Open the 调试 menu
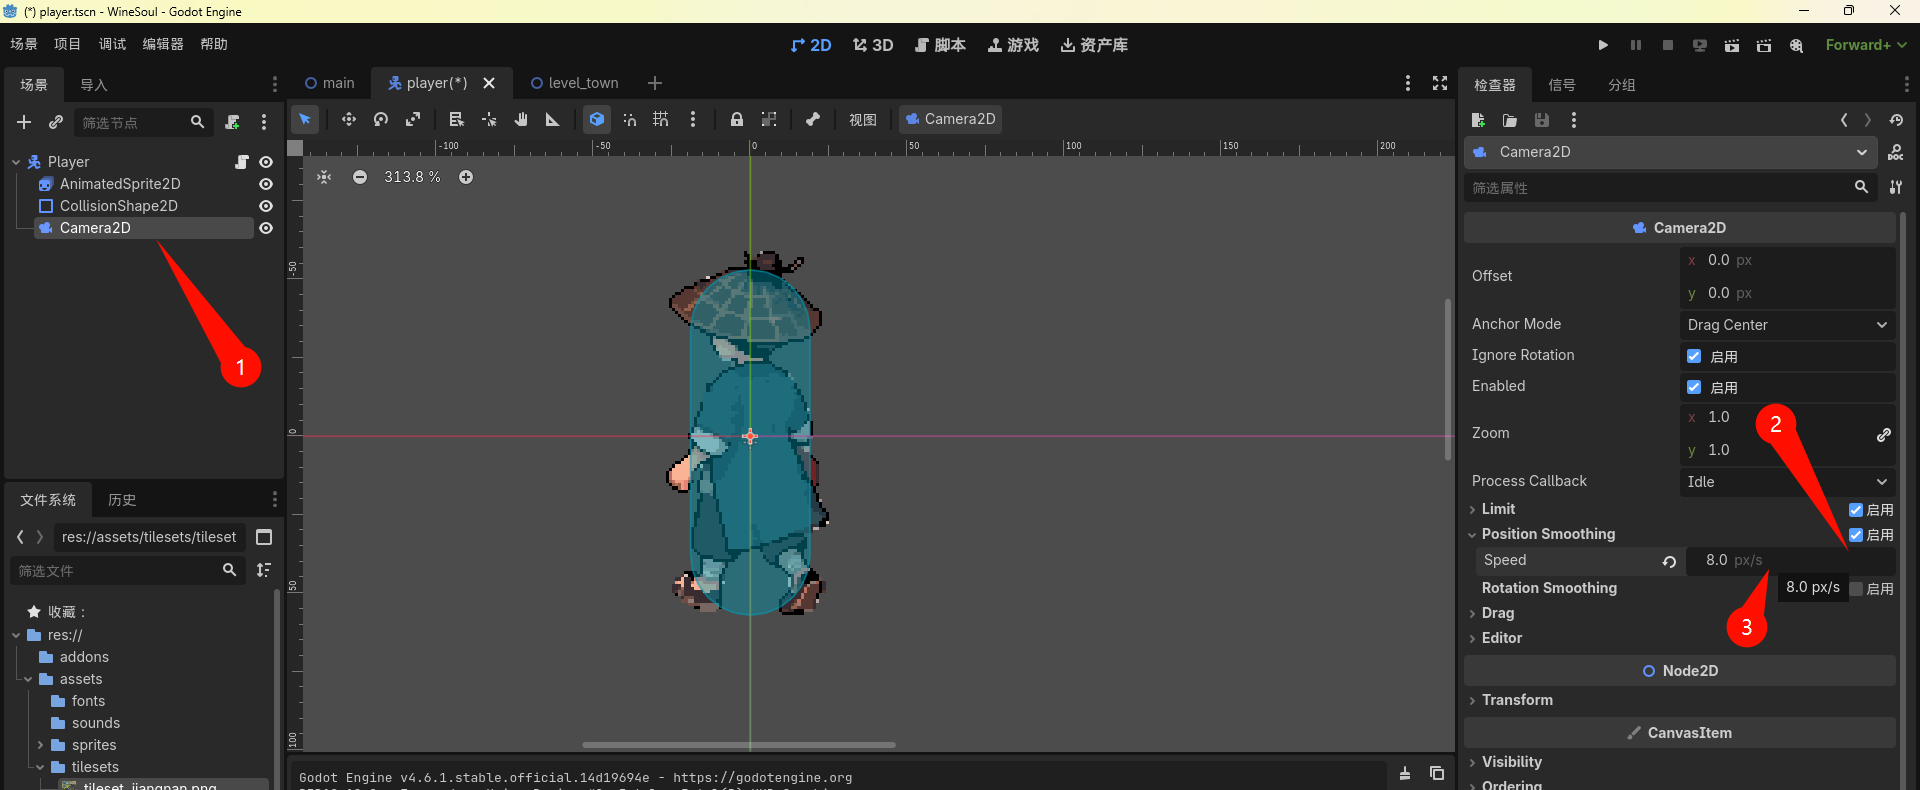 112,44
